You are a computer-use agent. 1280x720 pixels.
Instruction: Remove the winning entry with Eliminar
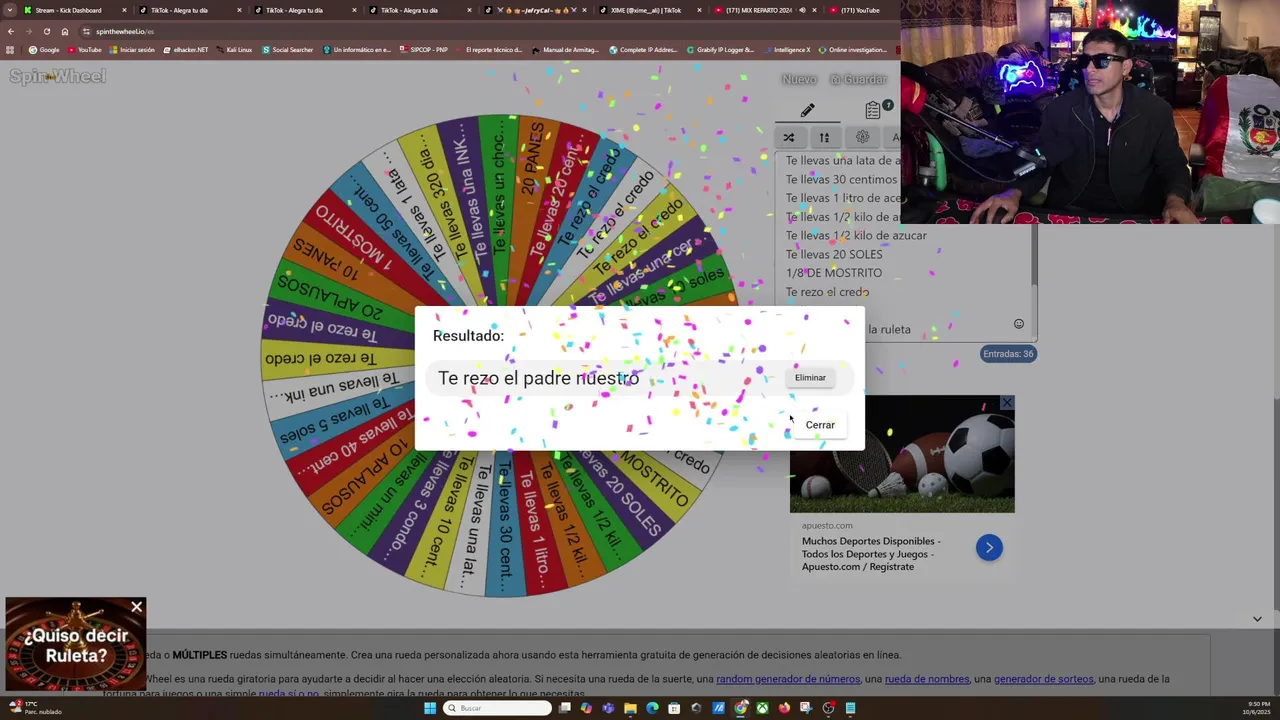(x=810, y=378)
